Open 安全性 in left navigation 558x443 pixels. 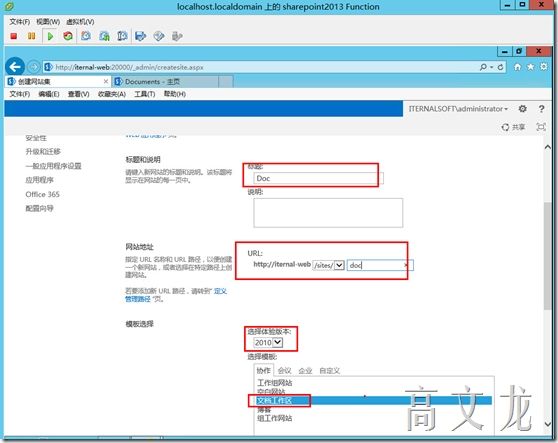36,138
